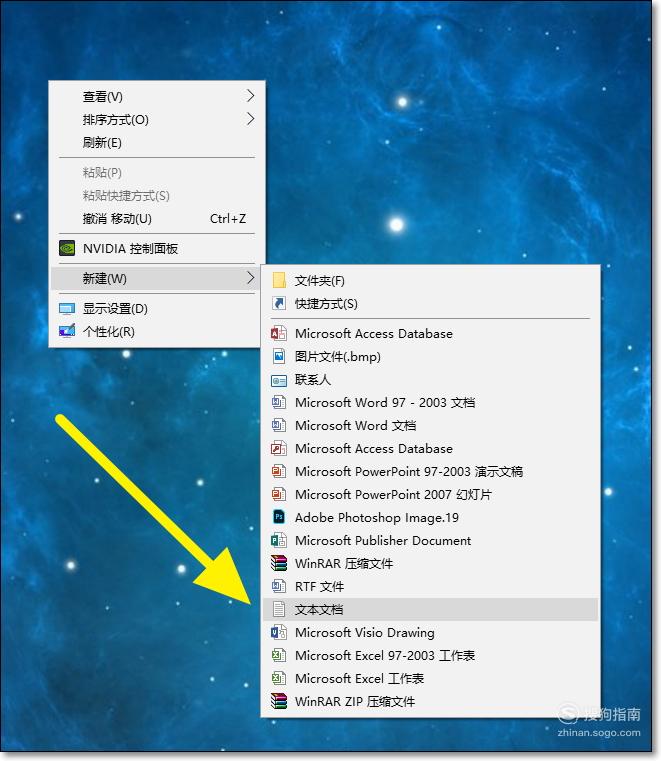This screenshot has width=661, height=761.
Task: Click the Microsoft Publisher Document label
Action: point(383,540)
